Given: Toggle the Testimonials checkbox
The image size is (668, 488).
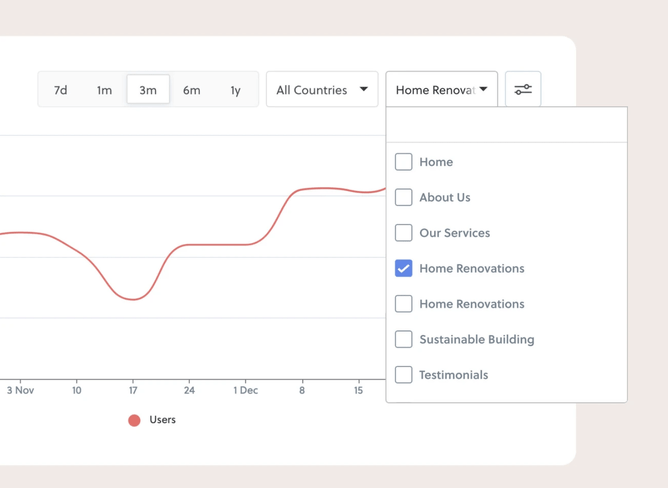Looking at the screenshot, I should 404,375.
